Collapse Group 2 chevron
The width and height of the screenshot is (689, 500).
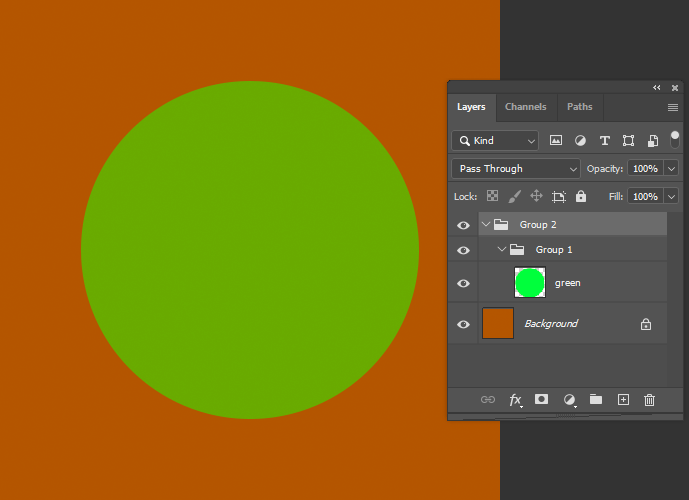click(x=486, y=224)
